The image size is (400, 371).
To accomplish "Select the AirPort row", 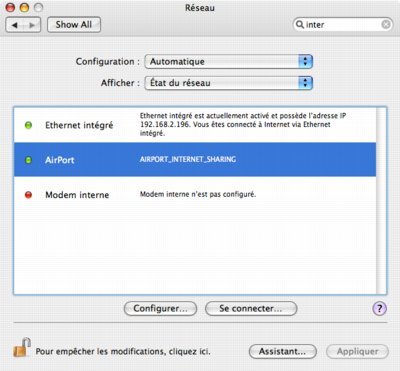I will (x=195, y=160).
